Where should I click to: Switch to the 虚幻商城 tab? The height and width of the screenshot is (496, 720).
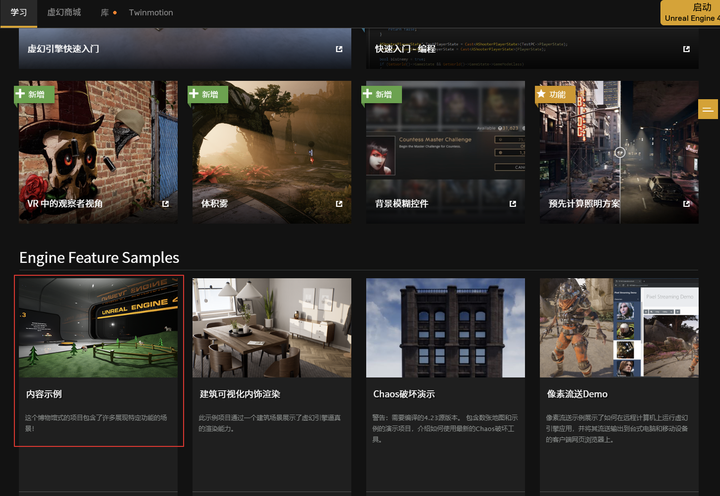pos(64,12)
